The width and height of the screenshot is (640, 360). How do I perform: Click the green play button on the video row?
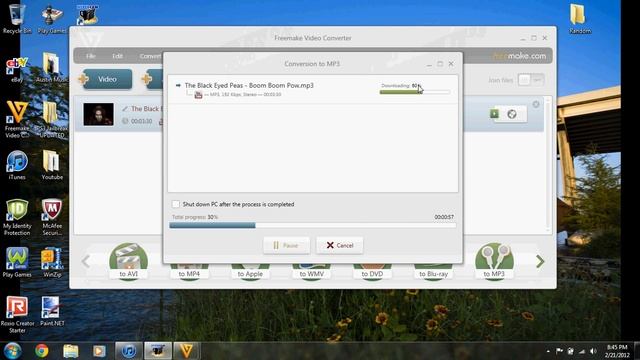click(x=494, y=114)
